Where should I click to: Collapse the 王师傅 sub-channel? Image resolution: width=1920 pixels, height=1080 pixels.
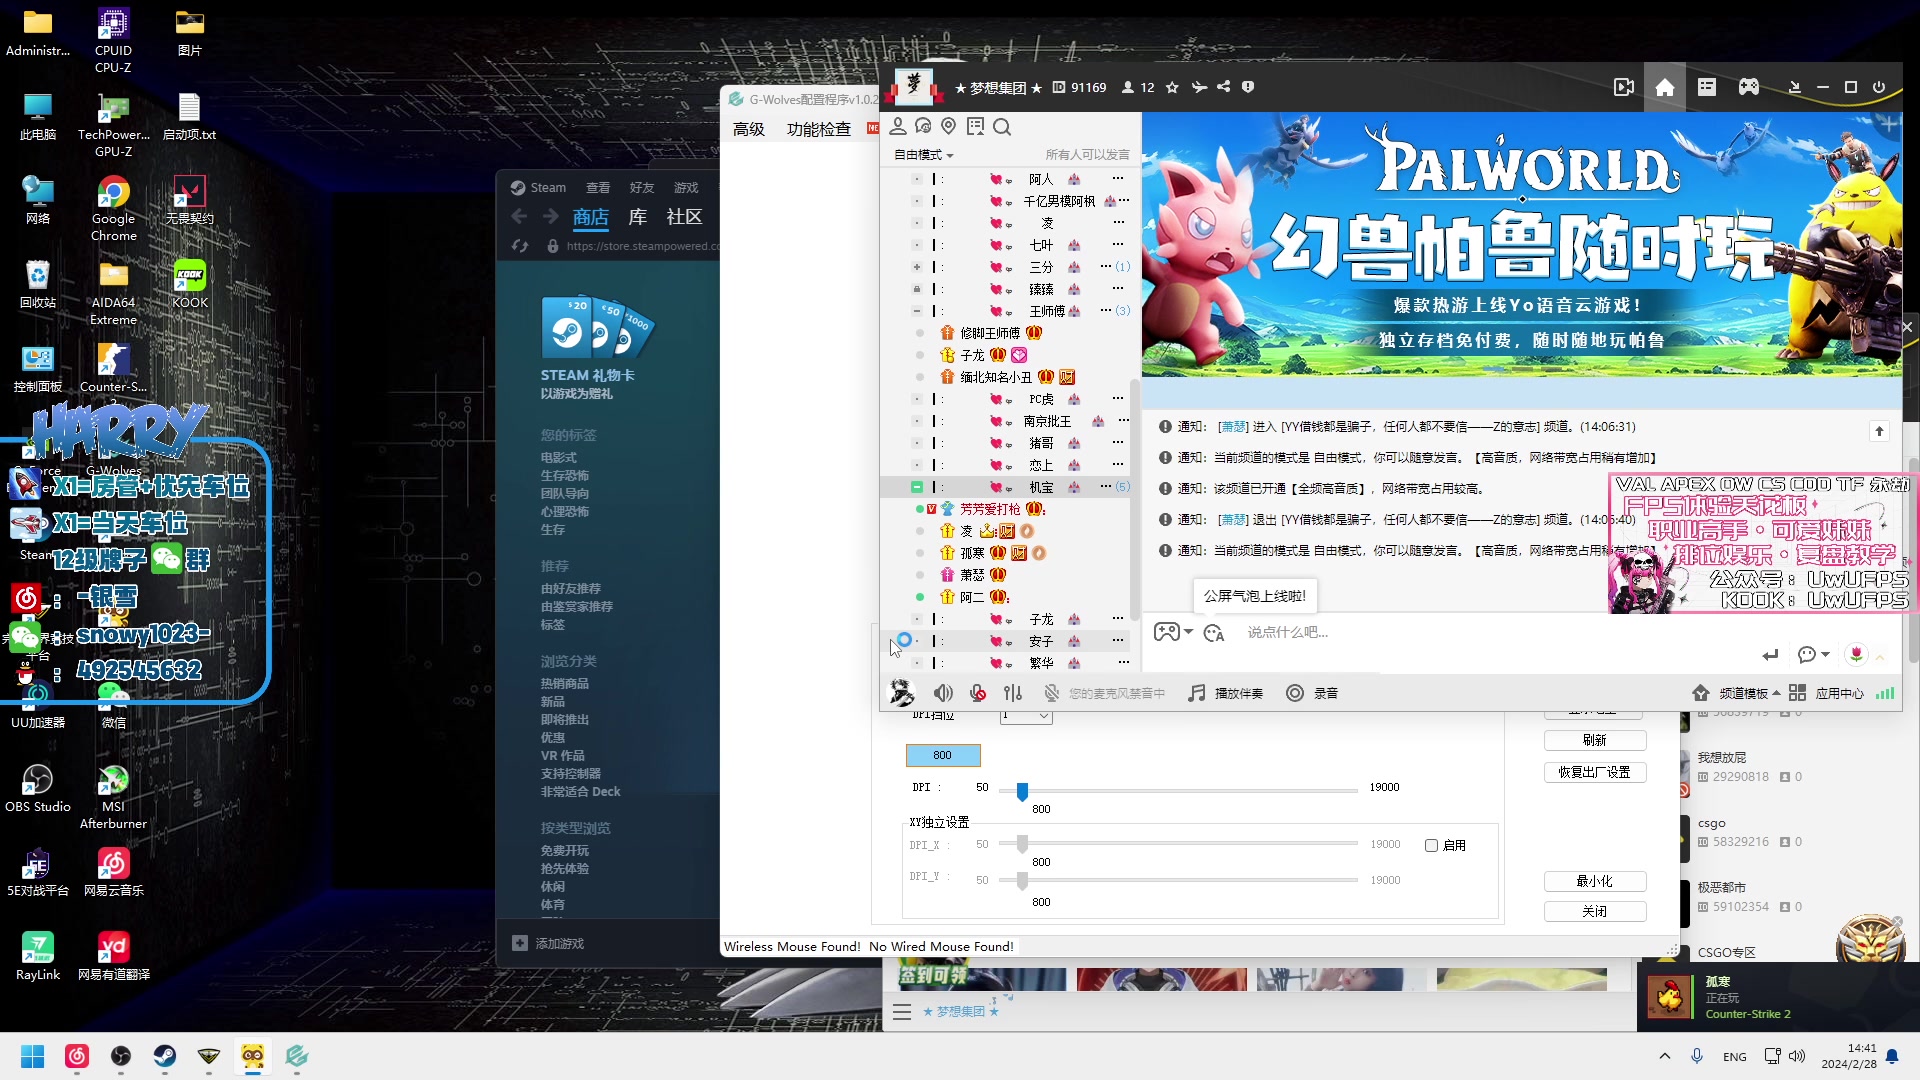pos(916,311)
